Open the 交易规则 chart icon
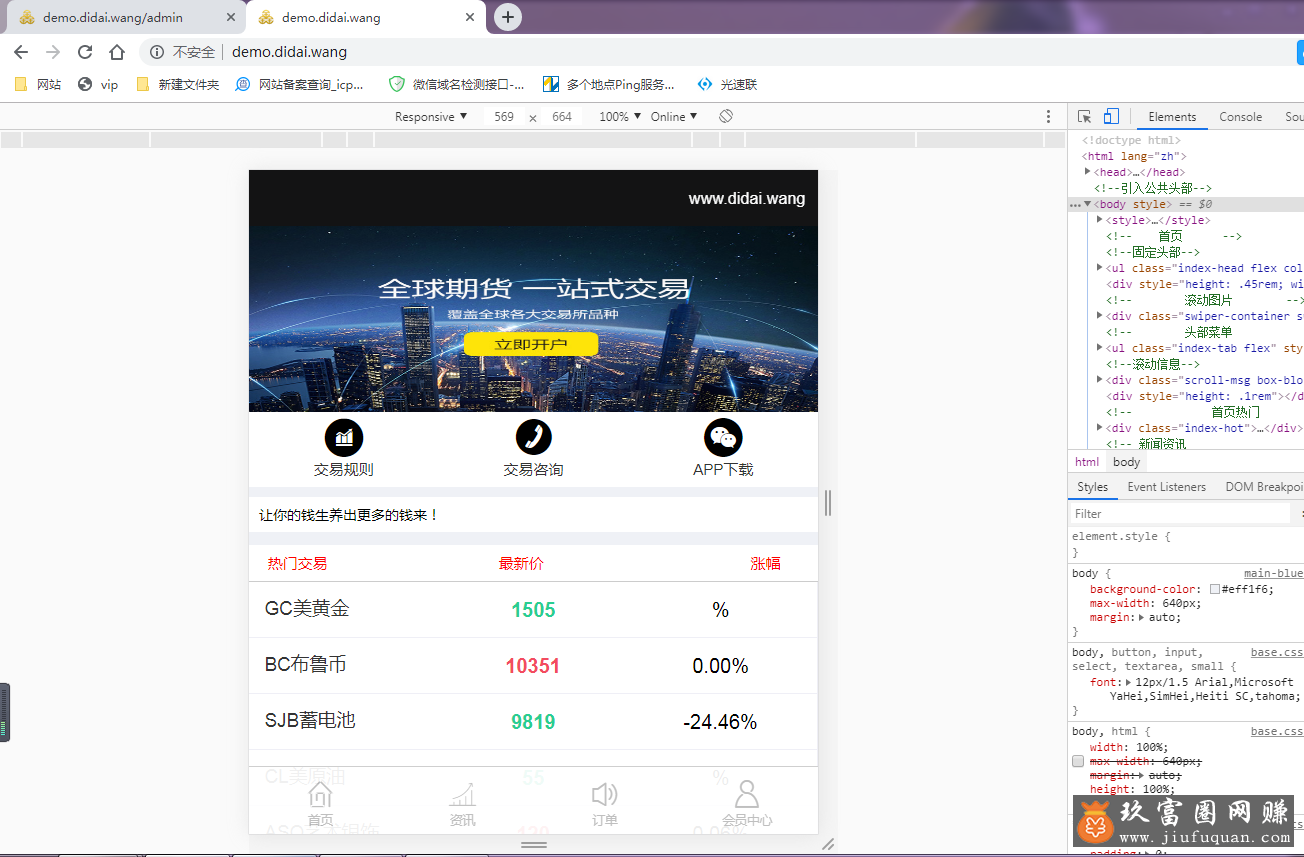 [344, 437]
